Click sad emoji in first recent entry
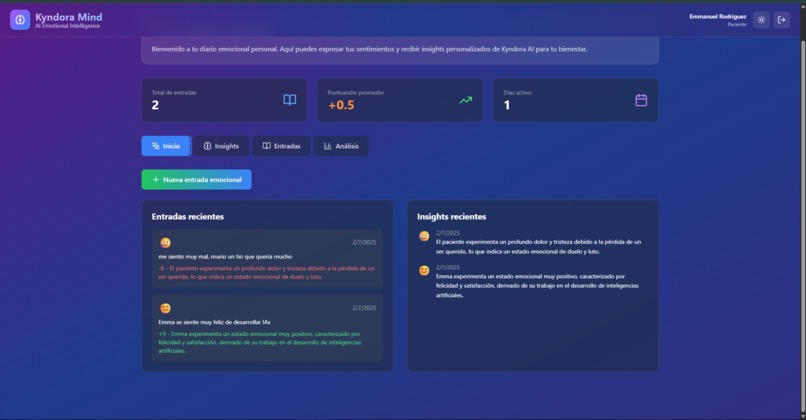 pyautogui.click(x=165, y=243)
